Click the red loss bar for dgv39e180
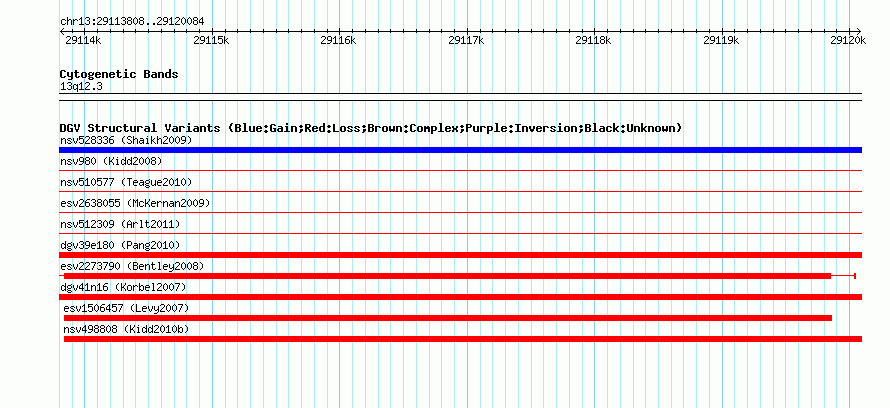Screen dimensions: 890x408 point(460,255)
